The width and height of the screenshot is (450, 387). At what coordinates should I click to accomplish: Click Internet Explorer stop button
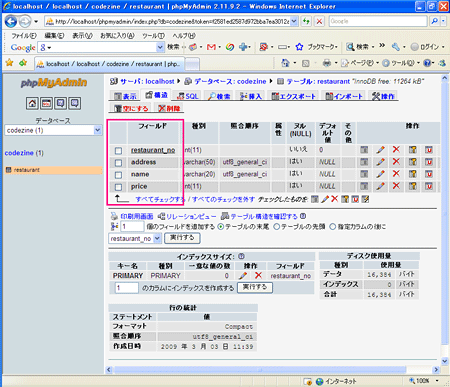[x=319, y=22]
